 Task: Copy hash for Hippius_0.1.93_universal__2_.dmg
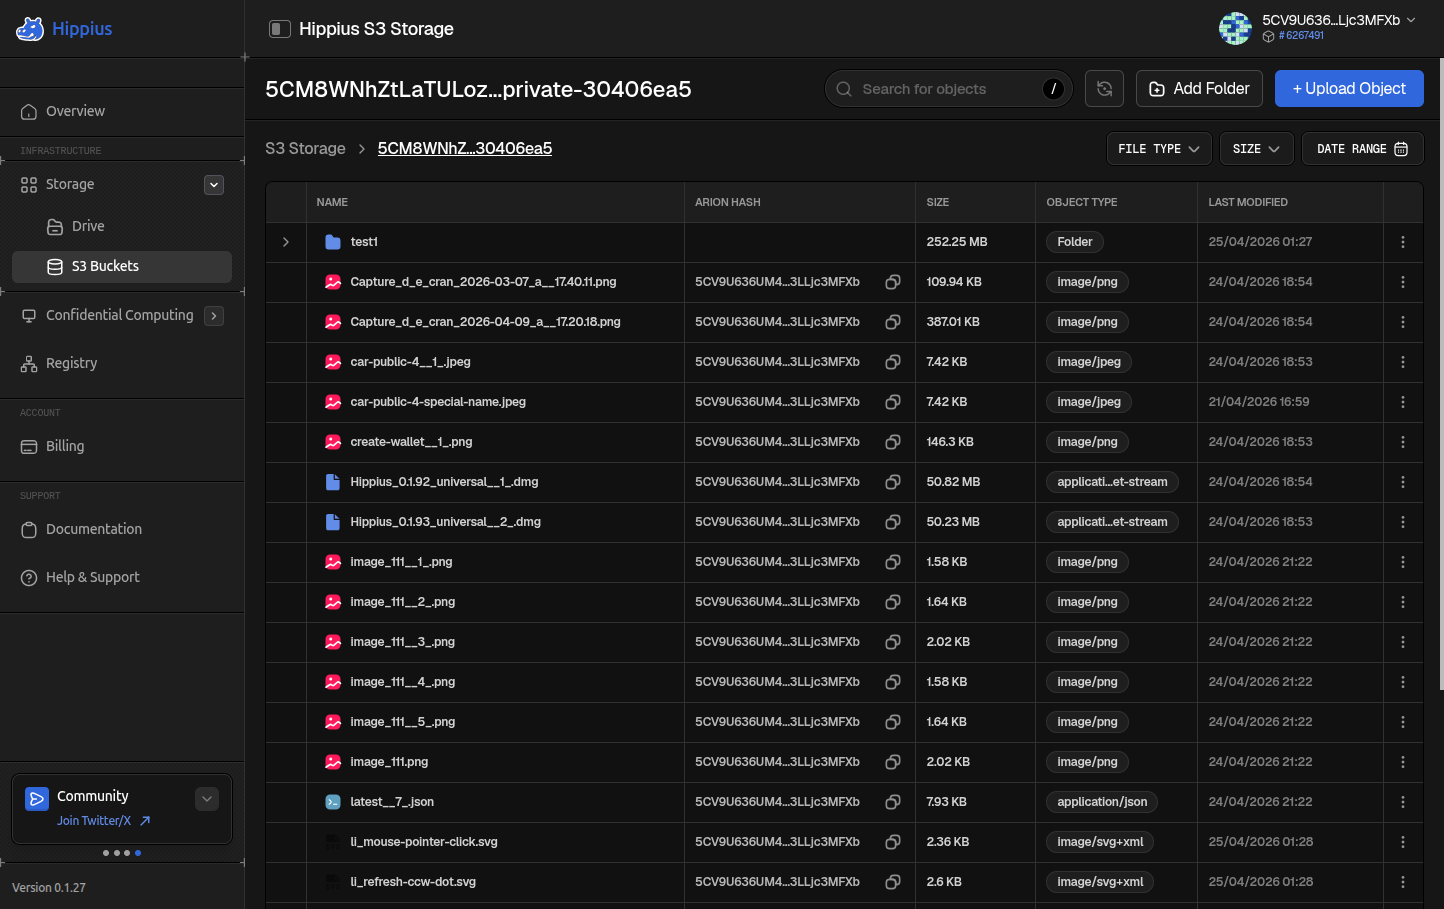coord(893,522)
